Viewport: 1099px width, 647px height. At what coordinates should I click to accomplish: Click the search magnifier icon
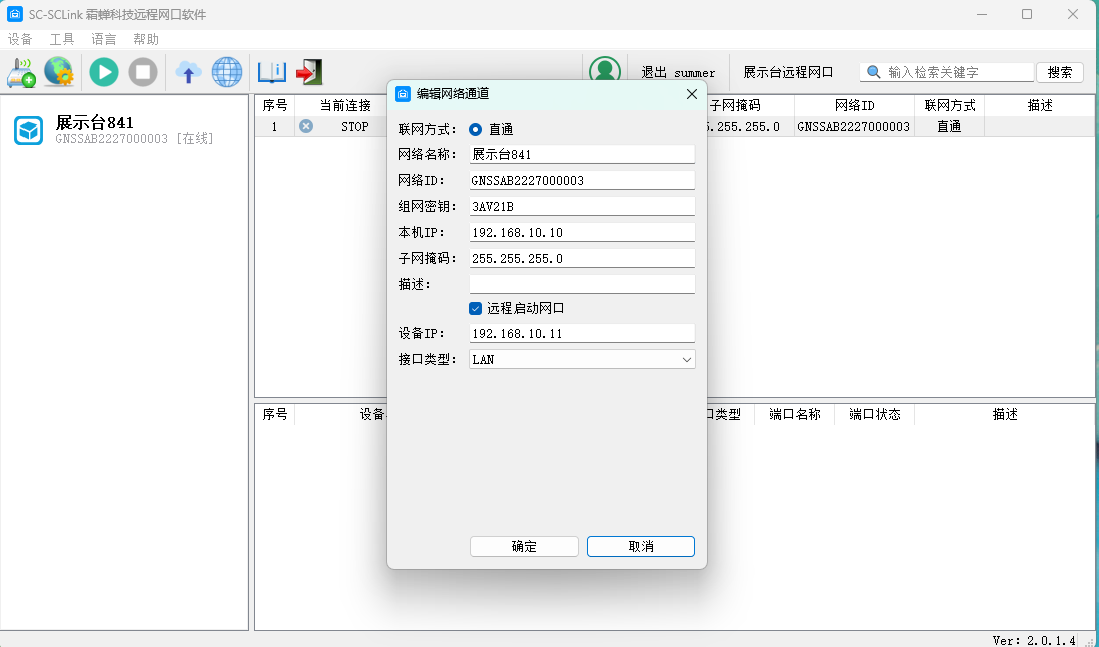[x=873, y=71]
